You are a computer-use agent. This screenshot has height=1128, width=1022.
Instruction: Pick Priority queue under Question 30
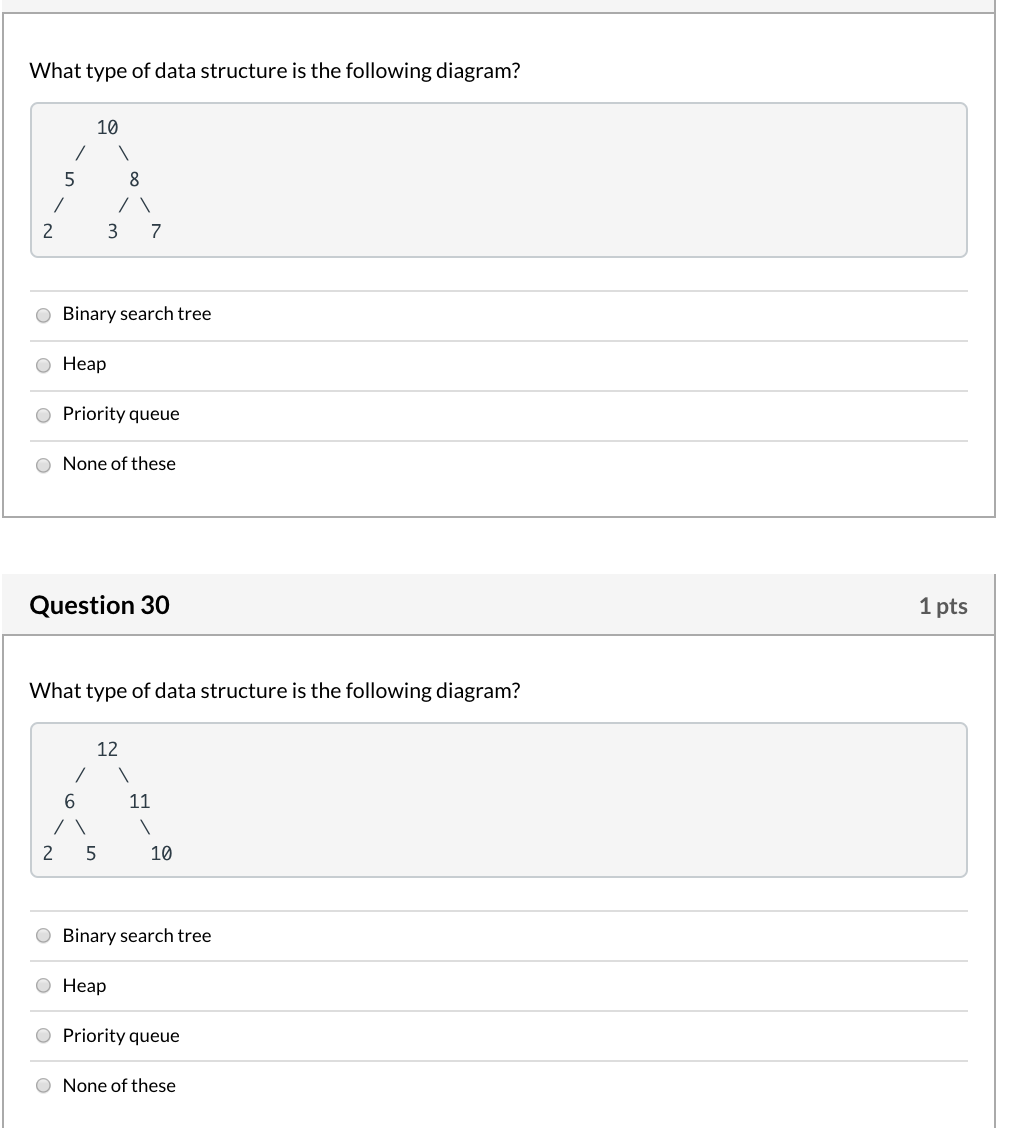point(43,1036)
